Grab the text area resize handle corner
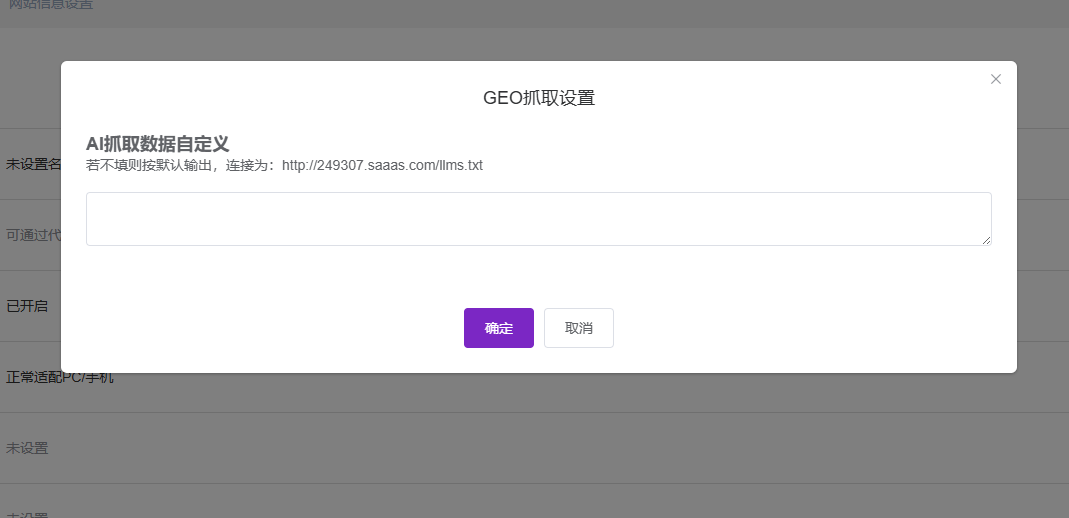The width and height of the screenshot is (1069, 518). [986, 240]
